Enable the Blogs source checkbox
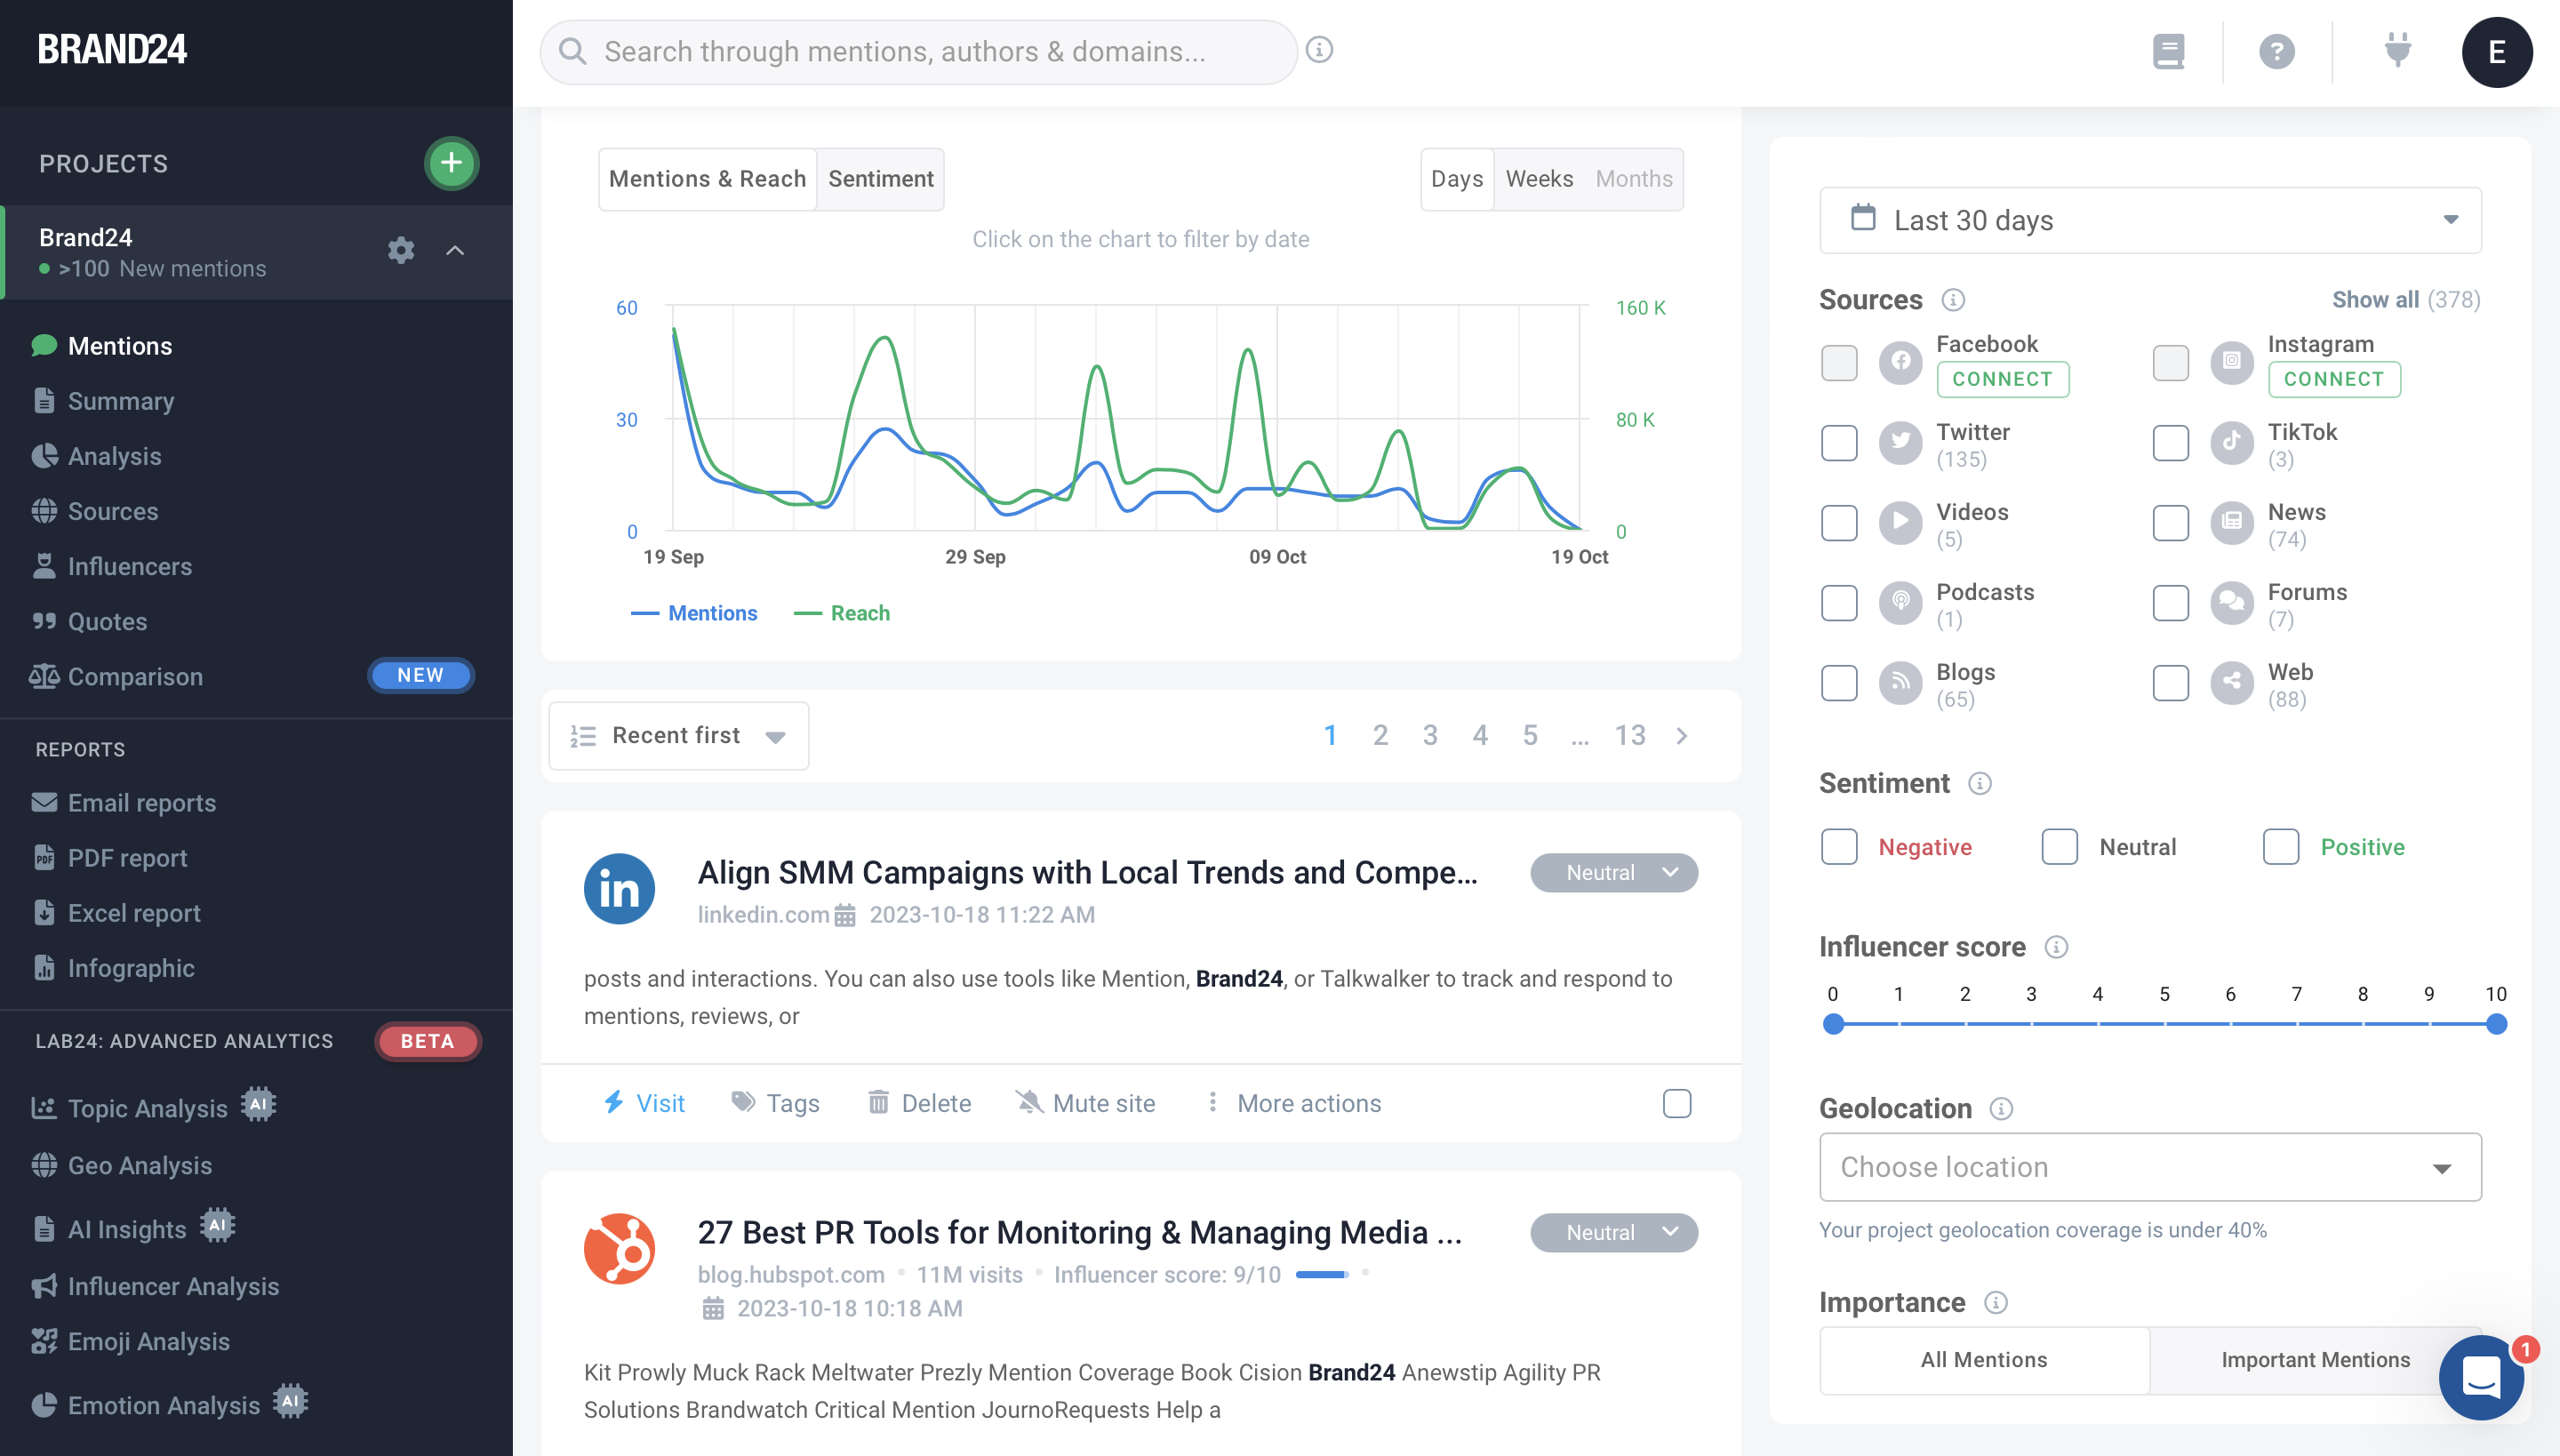The height and width of the screenshot is (1456, 2560). point(1838,683)
